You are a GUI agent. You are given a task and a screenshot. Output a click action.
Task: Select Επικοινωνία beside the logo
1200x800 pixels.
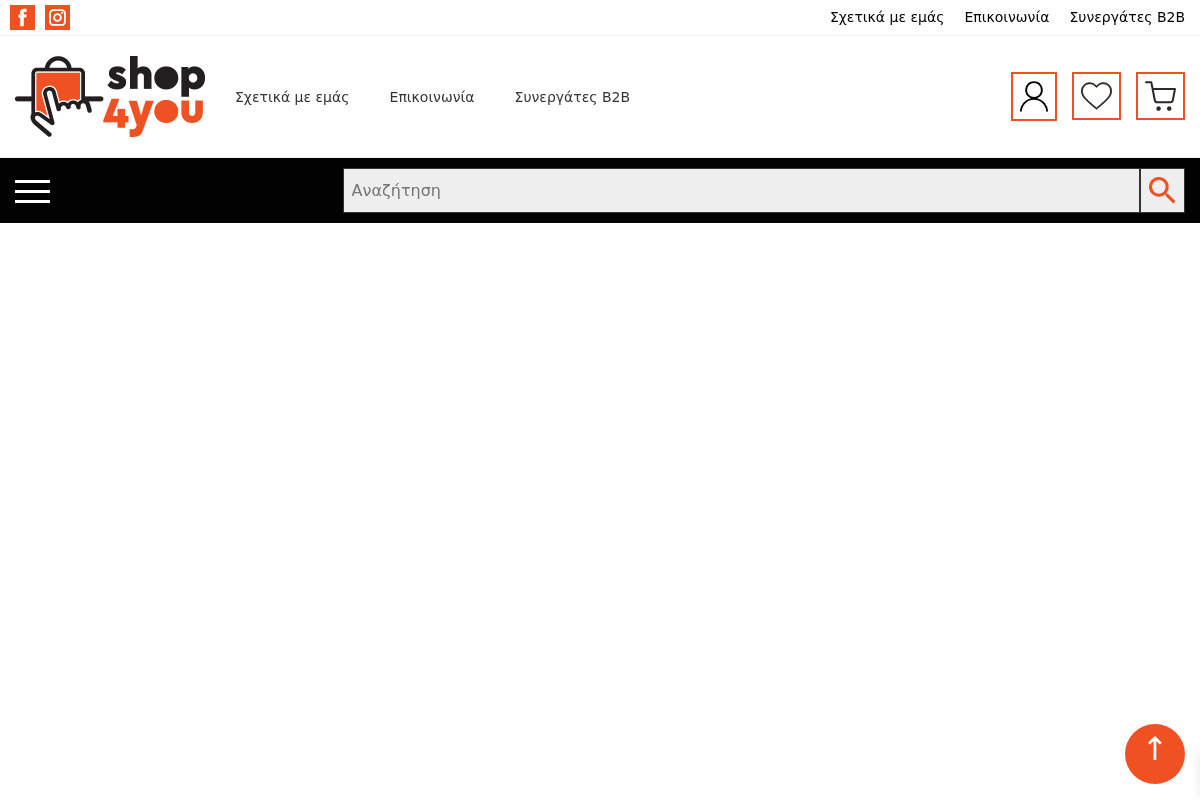431,97
